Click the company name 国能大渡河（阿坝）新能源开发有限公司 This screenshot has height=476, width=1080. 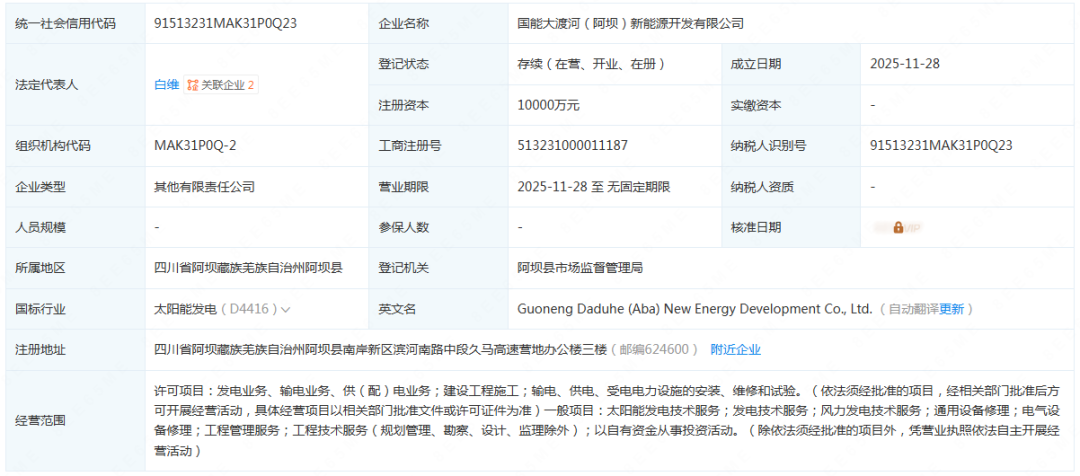click(630, 23)
